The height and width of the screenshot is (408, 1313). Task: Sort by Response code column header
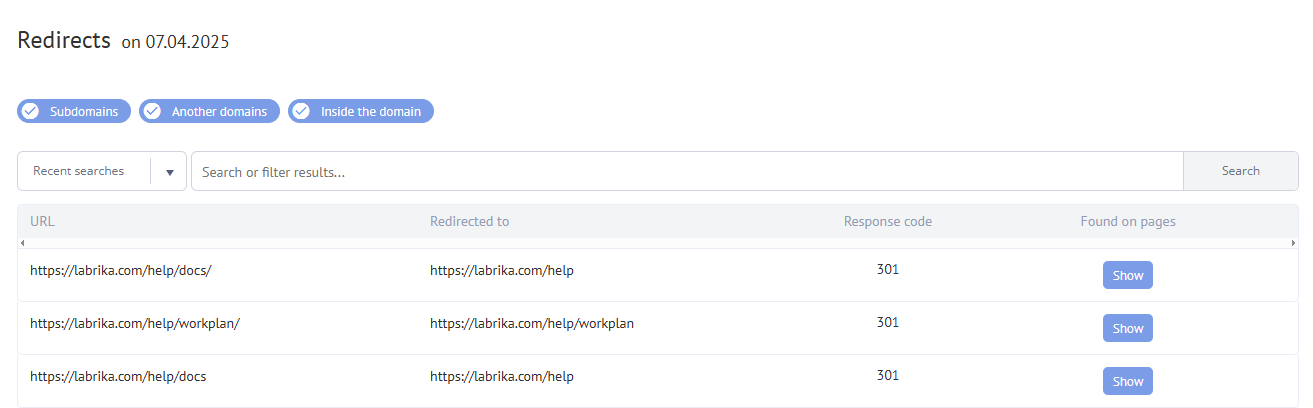tap(887, 221)
